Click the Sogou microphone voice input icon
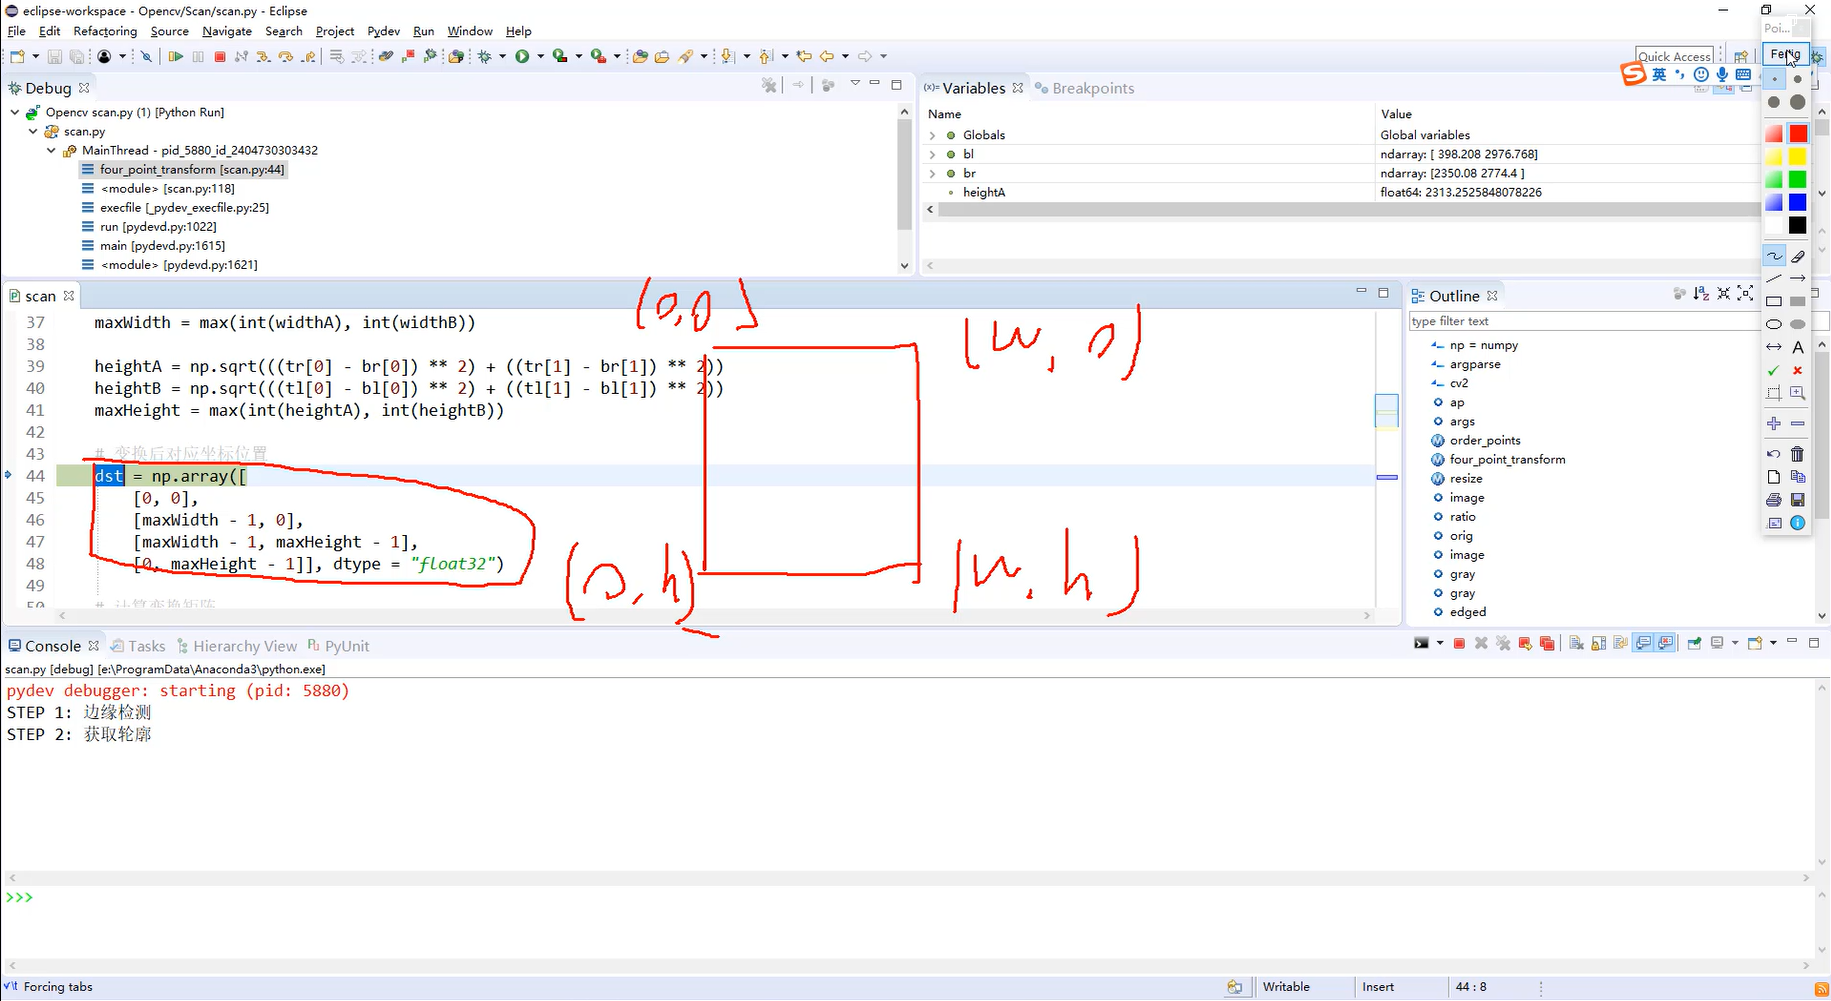 click(1722, 75)
